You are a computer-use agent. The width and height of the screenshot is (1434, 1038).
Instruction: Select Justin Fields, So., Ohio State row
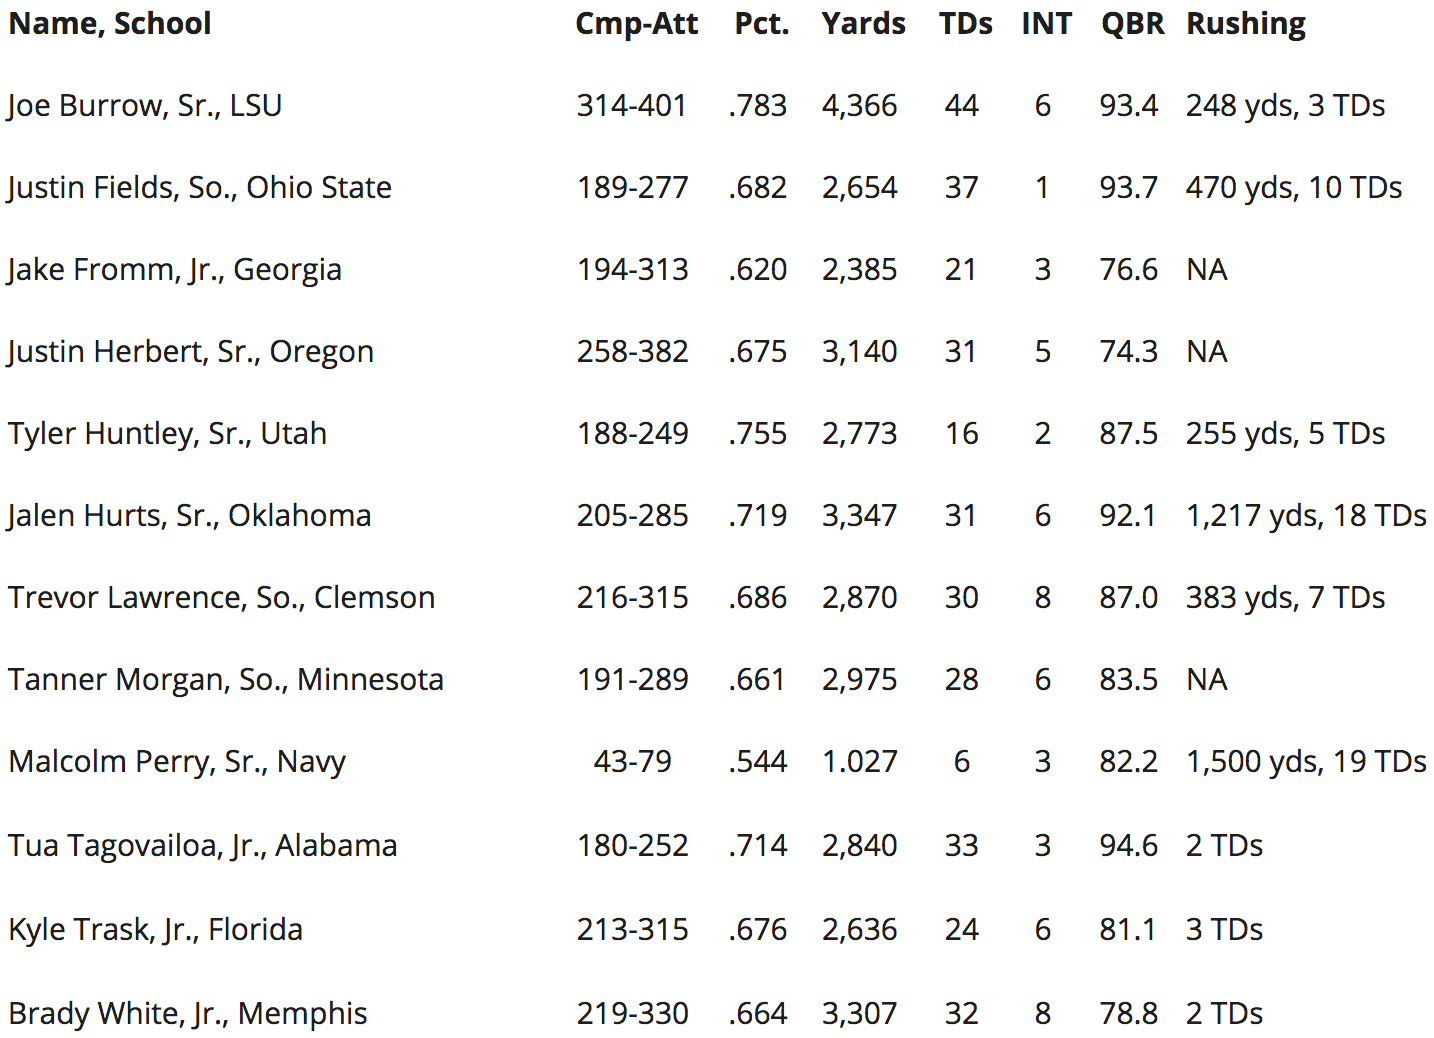(717, 187)
